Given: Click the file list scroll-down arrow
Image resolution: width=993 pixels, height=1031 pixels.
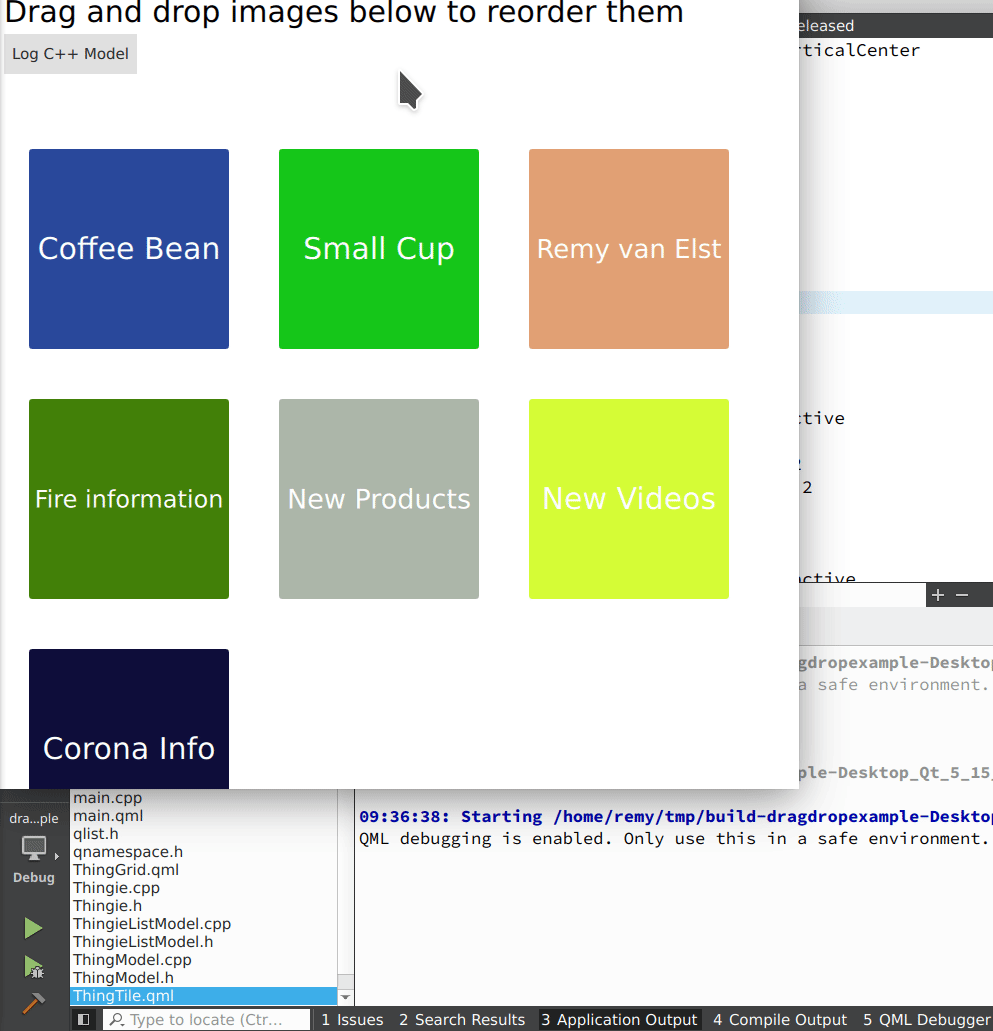Looking at the screenshot, I should click(x=346, y=997).
